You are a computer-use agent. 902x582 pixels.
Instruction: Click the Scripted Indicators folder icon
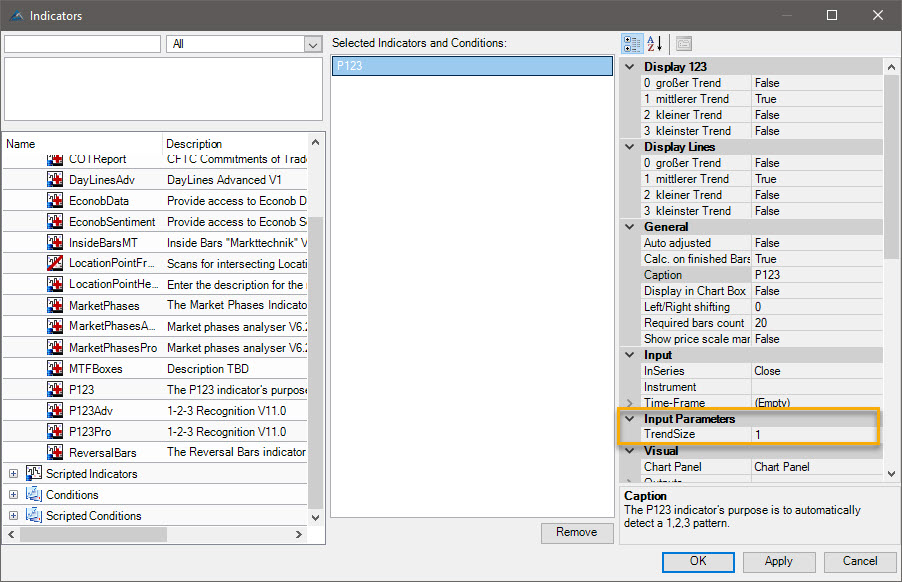[33, 474]
